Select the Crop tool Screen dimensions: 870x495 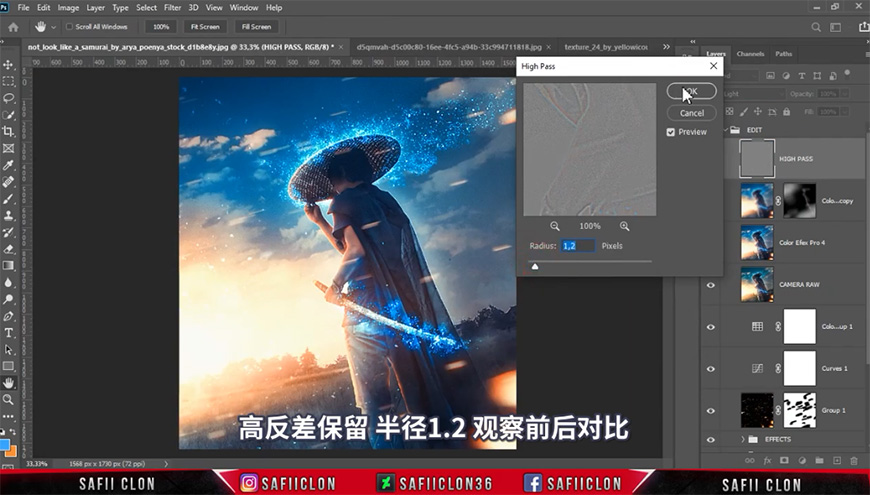click(x=8, y=132)
